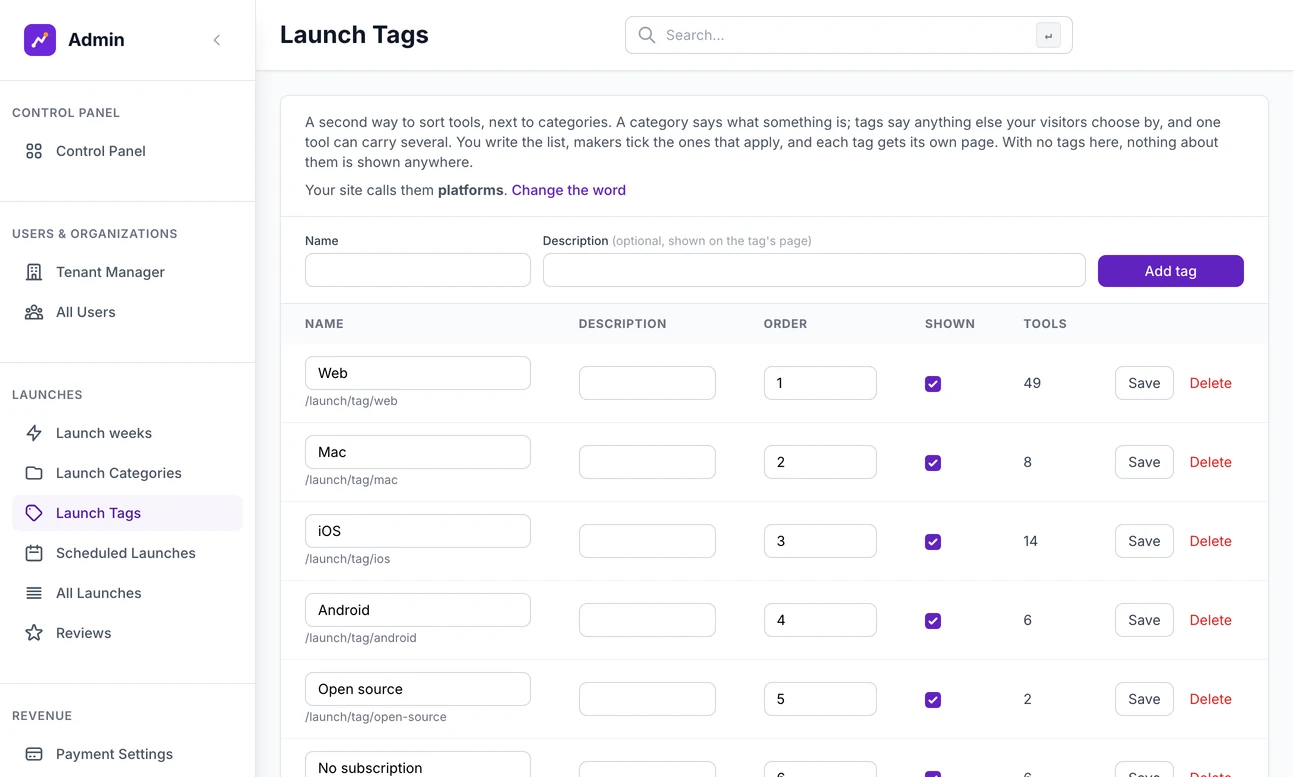Click the Control Panel grid icon
The width and height of the screenshot is (1293, 777).
point(34,151)
